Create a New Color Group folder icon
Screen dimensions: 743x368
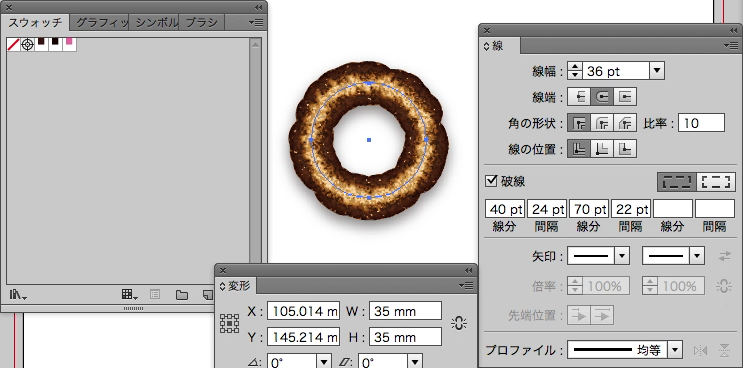[x=181, y=295]
